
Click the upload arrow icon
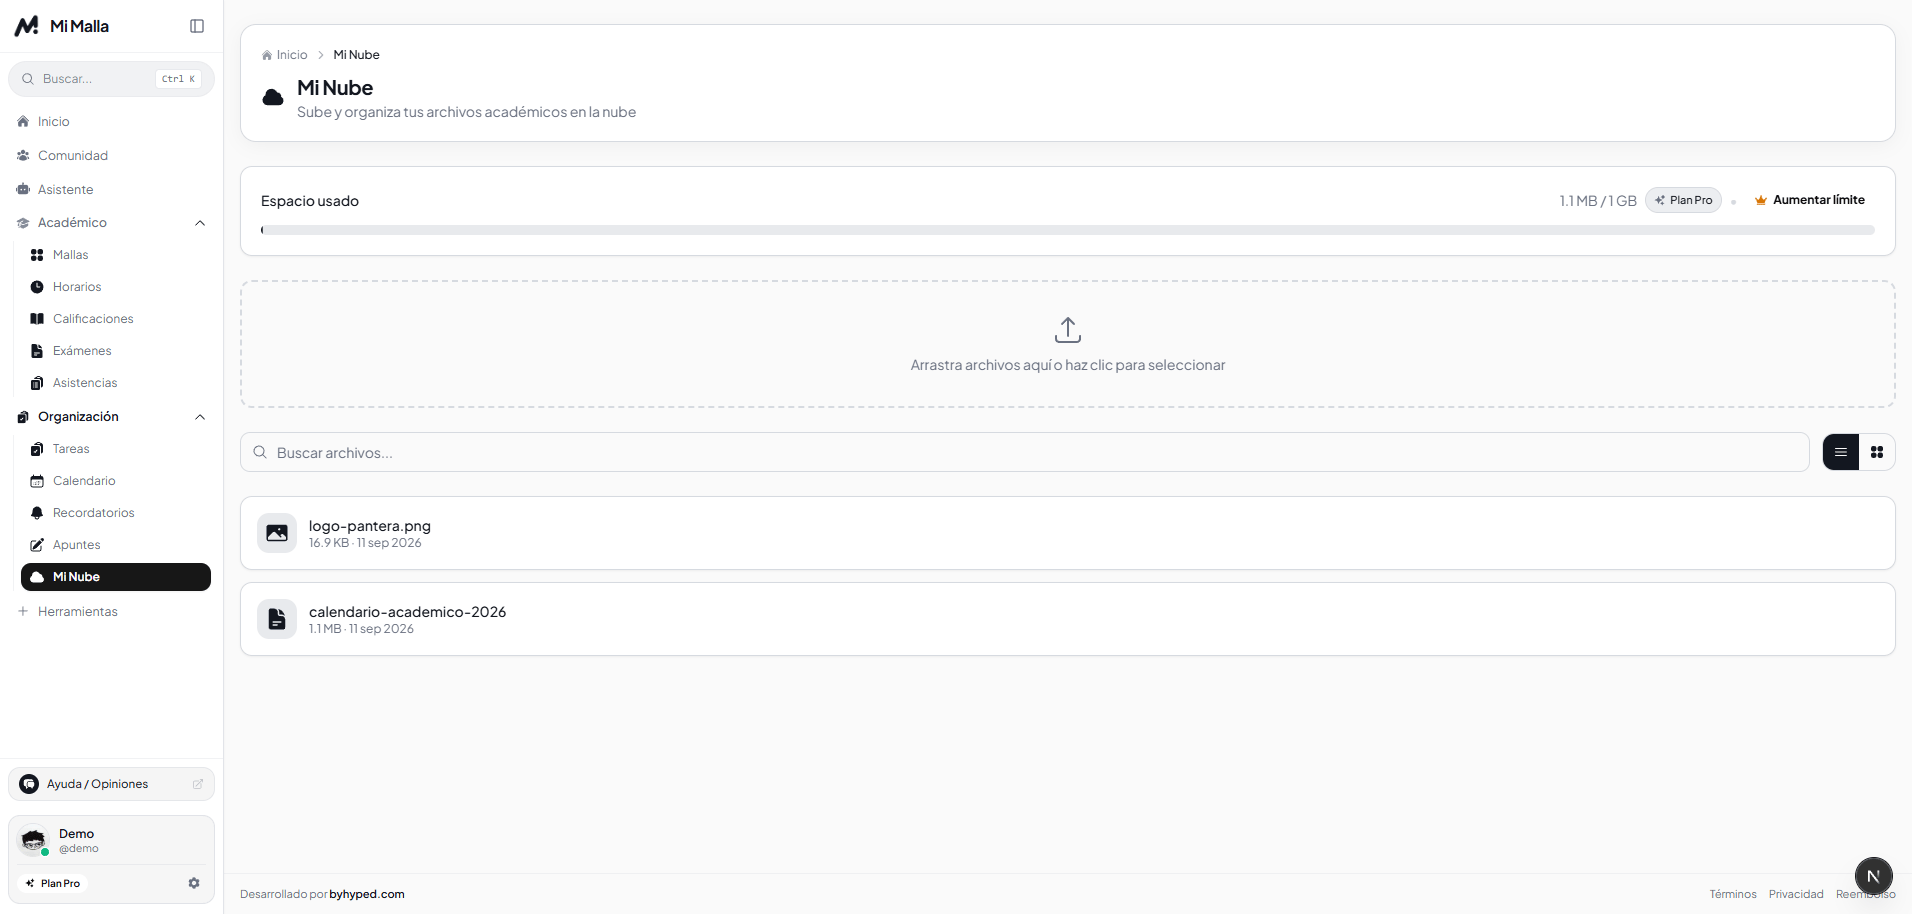[x=1068, y=330]
